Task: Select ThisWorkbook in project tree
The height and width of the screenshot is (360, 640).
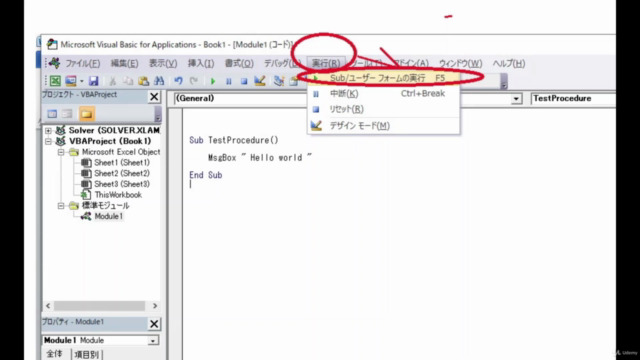Action: click(x=118, y=195)
